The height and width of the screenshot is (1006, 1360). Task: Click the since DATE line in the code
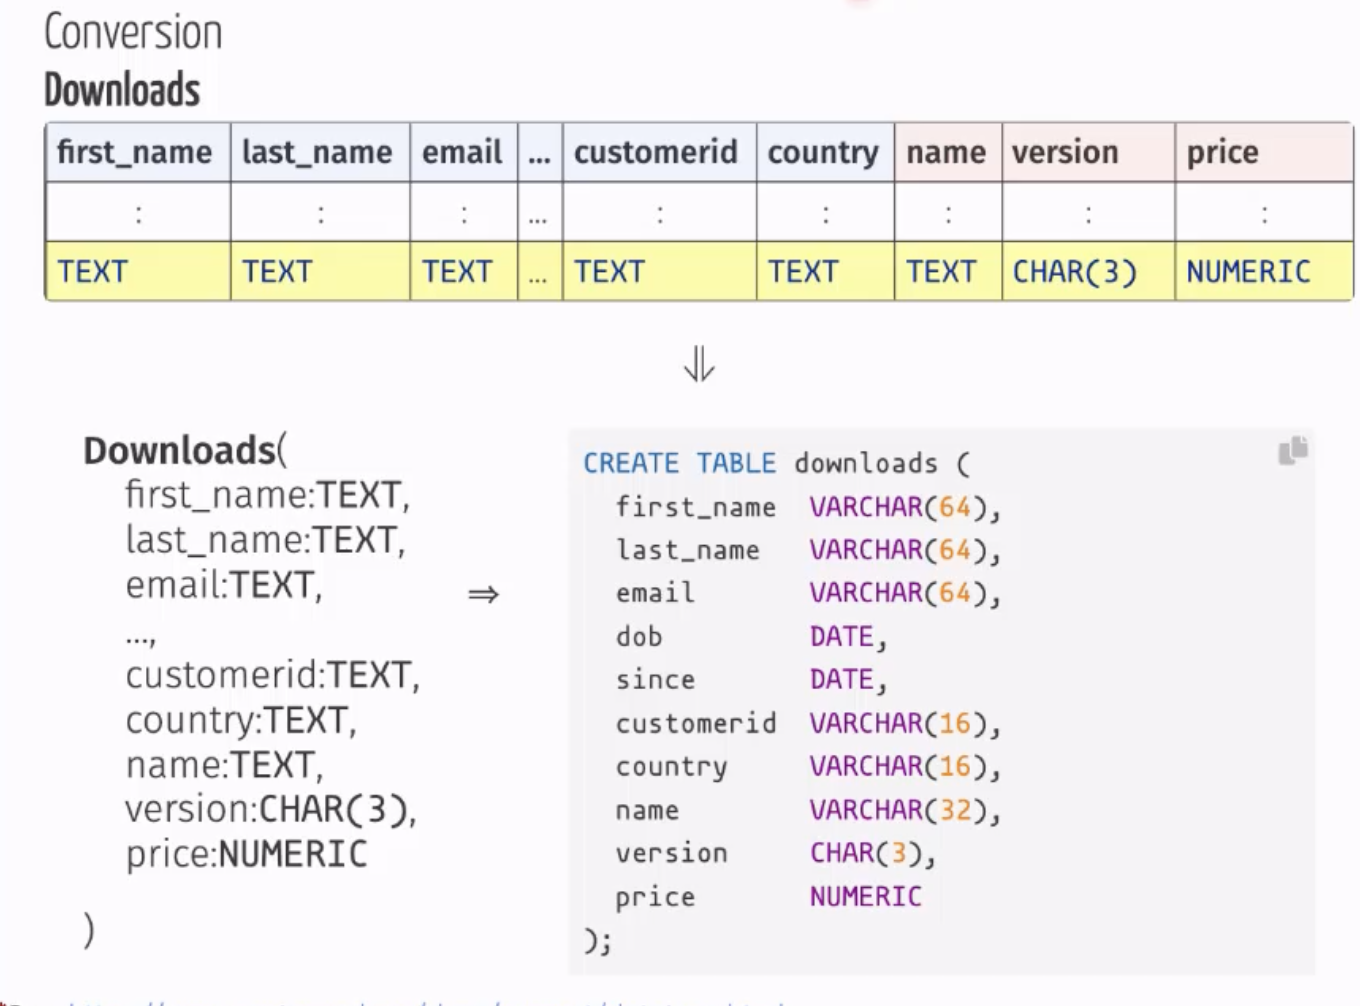tap(750, 680)
